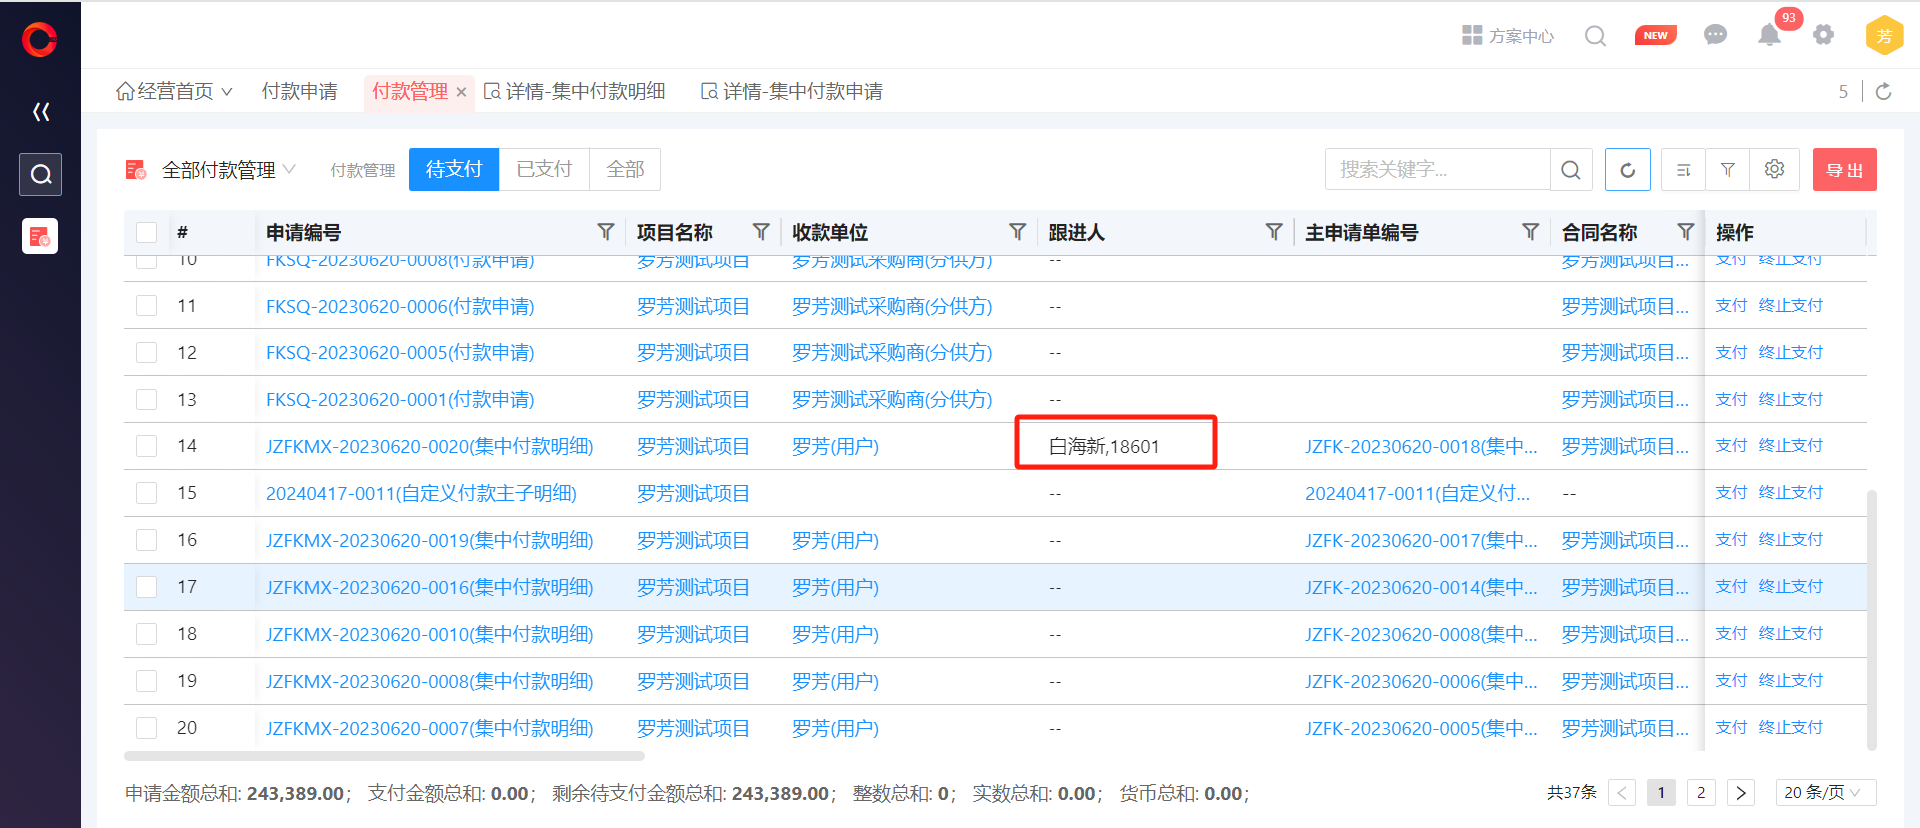Click the search magnifier in left sidebar
Screen dimensions: 1920x828
(x=41, y=175)
